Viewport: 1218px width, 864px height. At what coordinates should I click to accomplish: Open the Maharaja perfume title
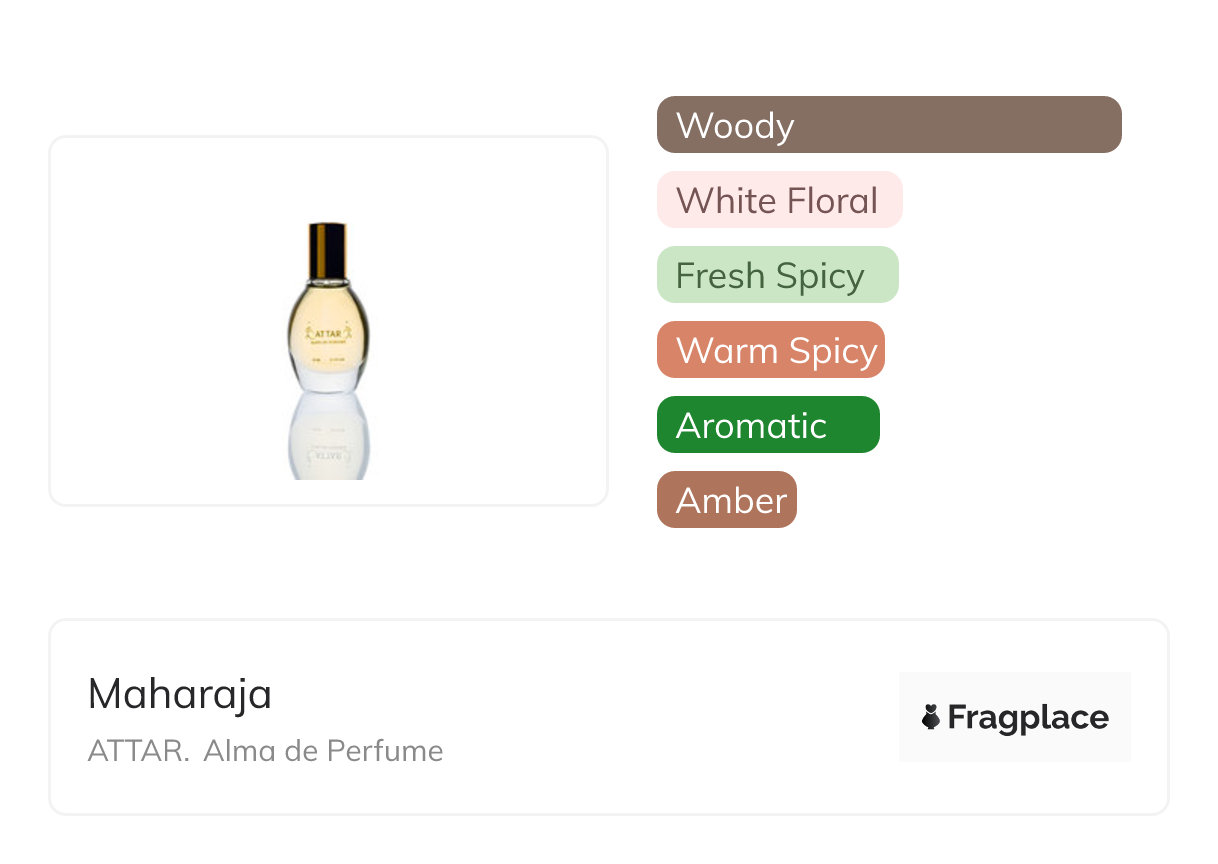coord(180,694)
